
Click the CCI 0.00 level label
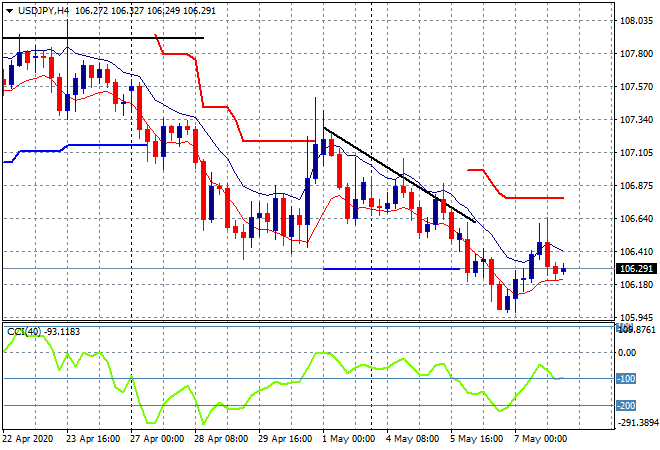(627, 353)
